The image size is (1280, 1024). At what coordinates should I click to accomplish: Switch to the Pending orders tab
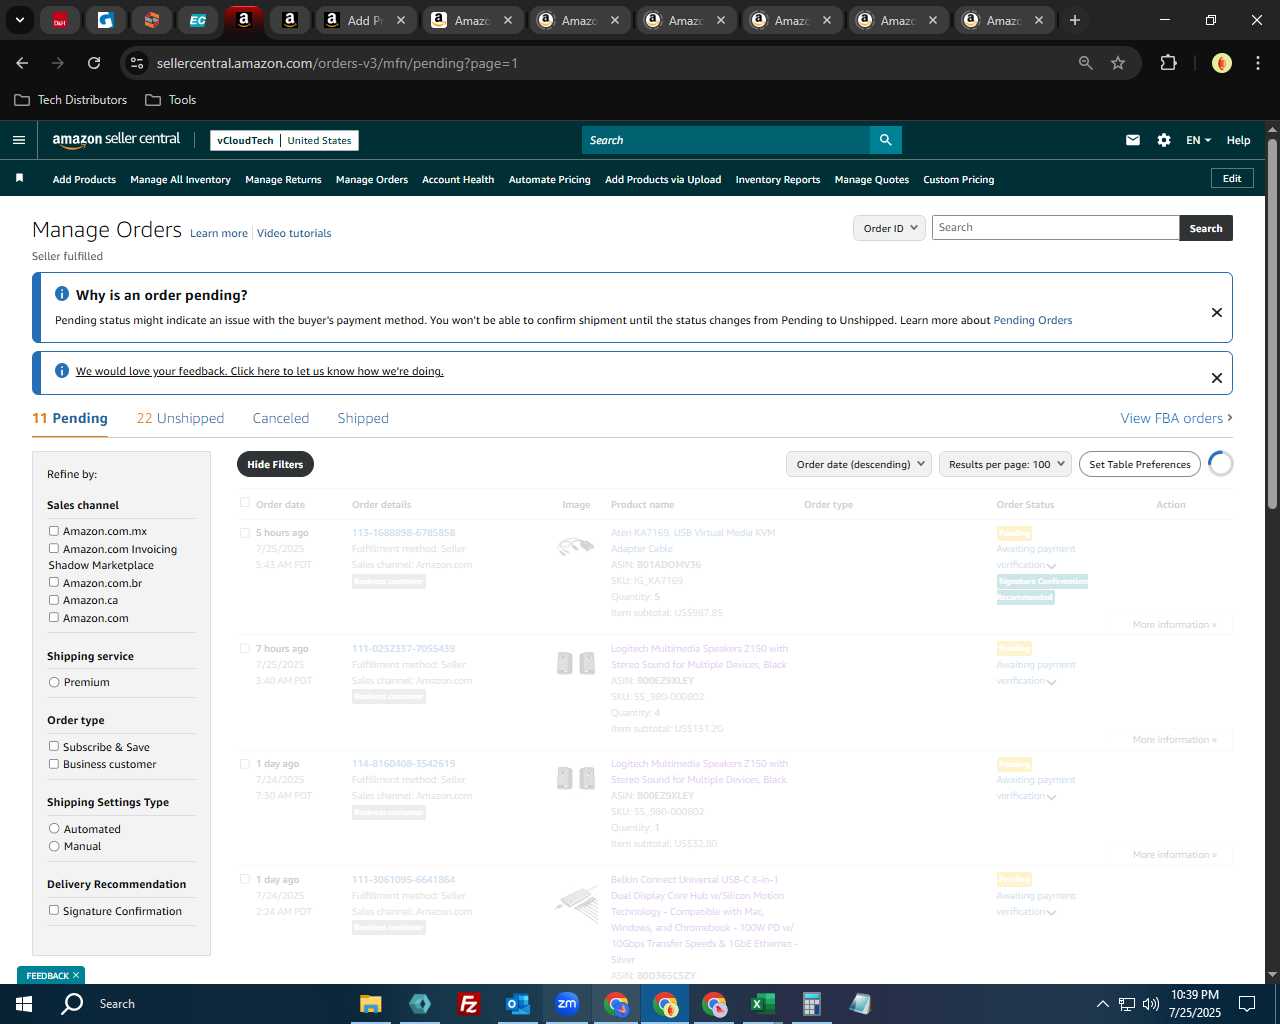point(70,418)
